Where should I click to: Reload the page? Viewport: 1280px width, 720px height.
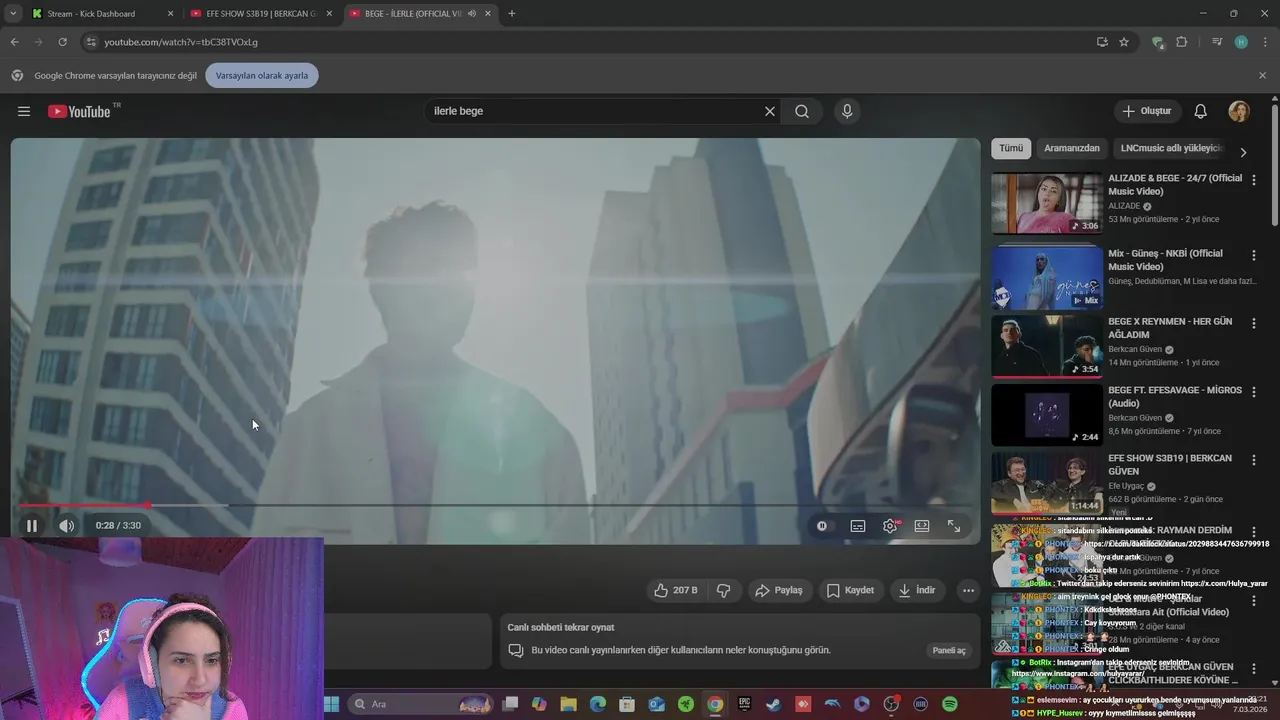pyautogui.click(x=62, y=42)
